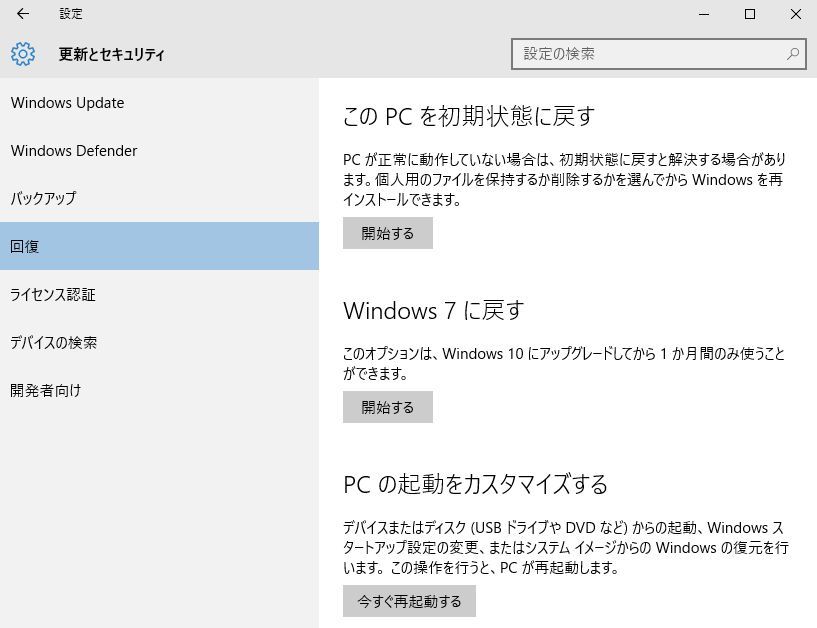Minimize the 設定 window
This screenshot has width=817, height=628.
tap(704, 14)
